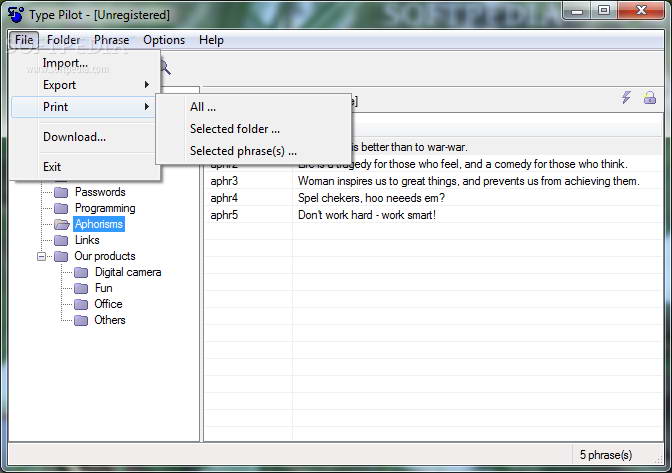Viewport: 672px width, 473px height.
Task: Open the File menu
Action: (24, 40)
